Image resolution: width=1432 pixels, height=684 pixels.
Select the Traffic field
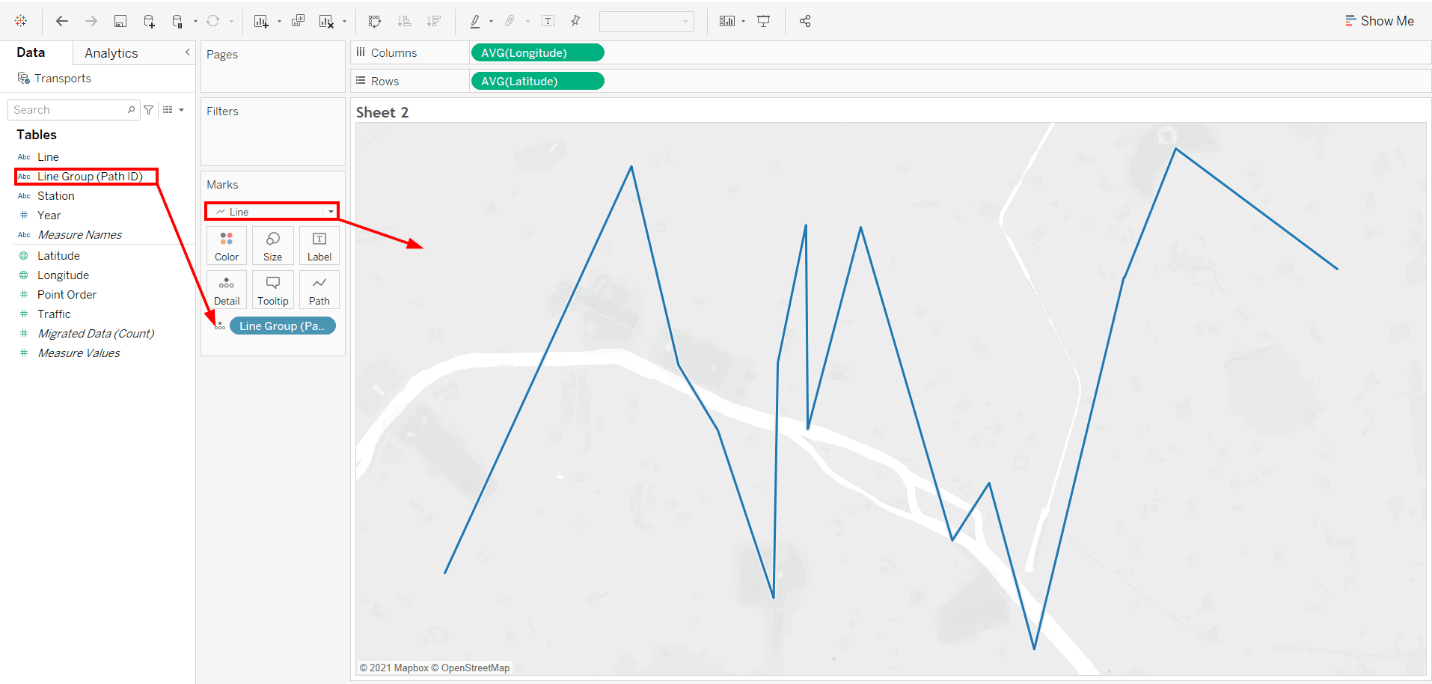click(54, 314)
